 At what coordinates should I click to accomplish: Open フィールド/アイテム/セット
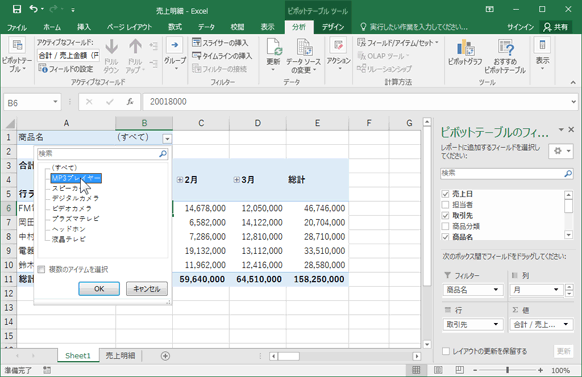(x=398, y=43)
